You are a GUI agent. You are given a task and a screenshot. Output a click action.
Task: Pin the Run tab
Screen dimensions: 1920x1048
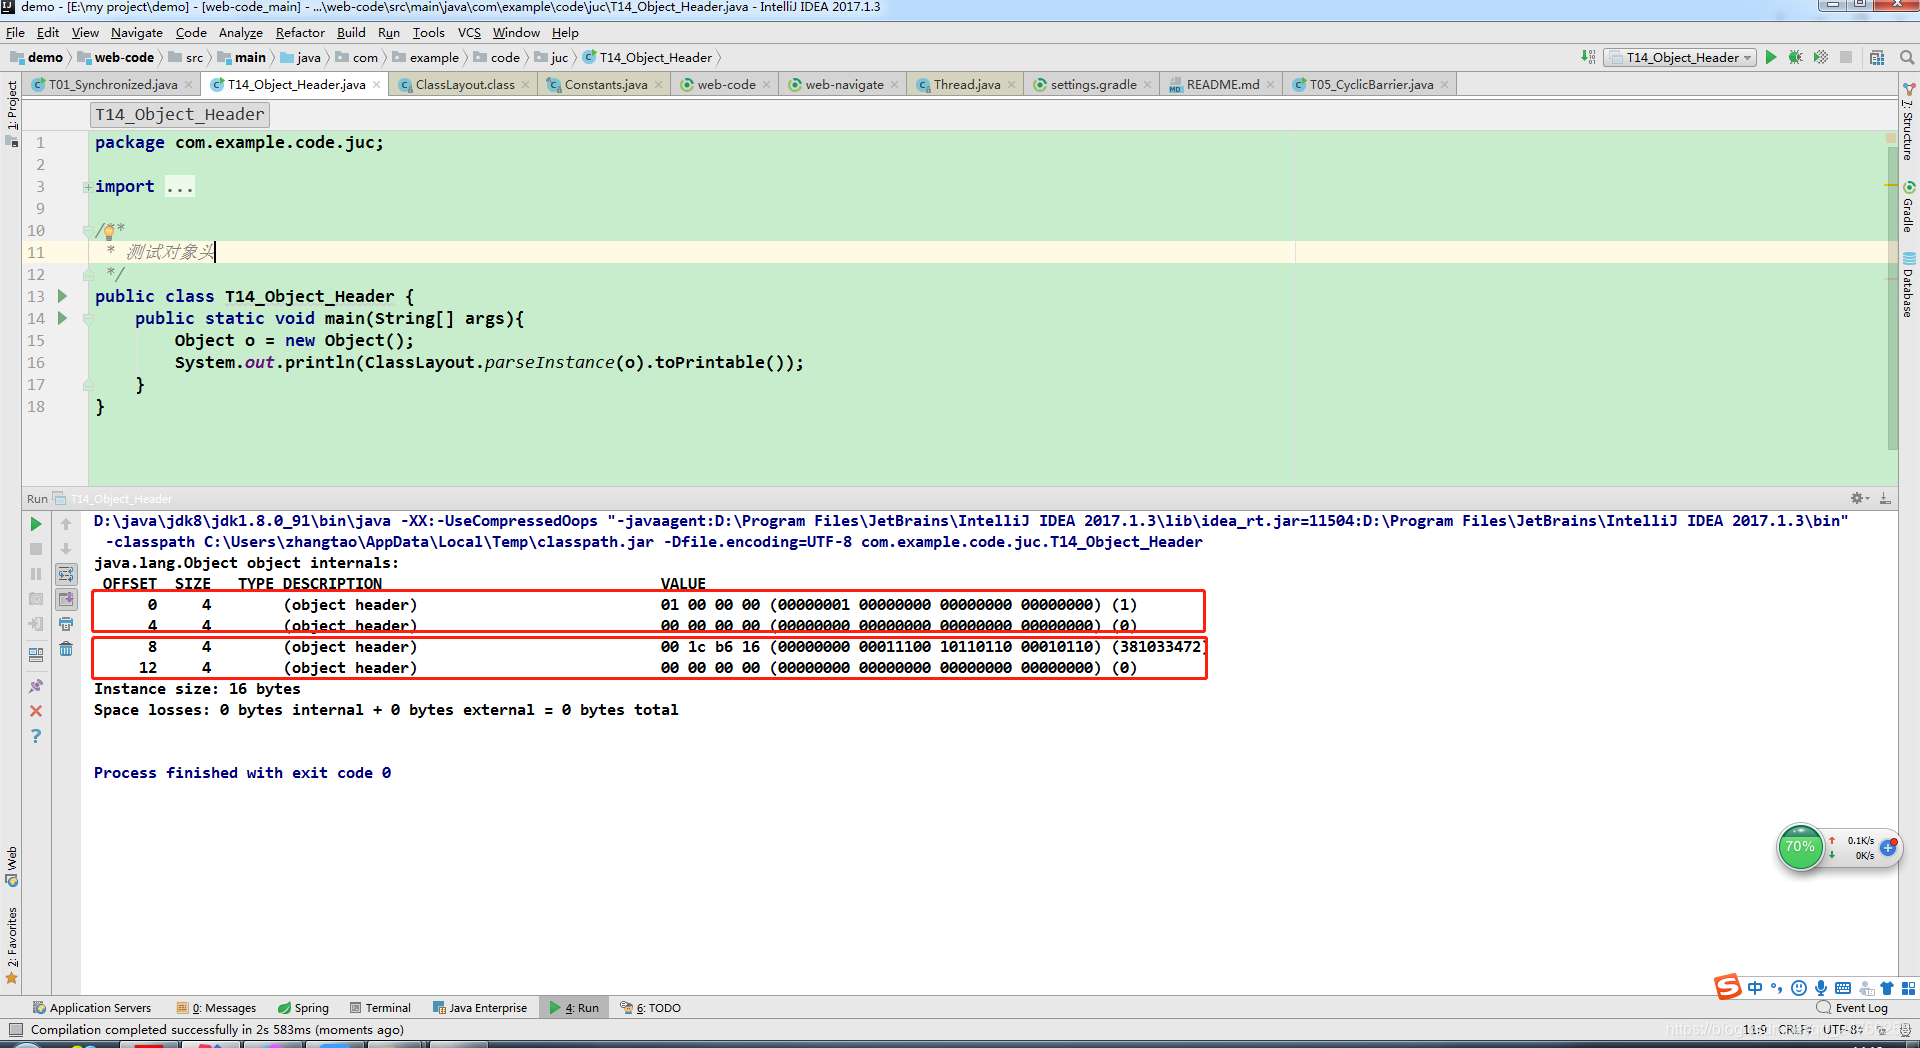pyautogui.click(x=36, y=686)
